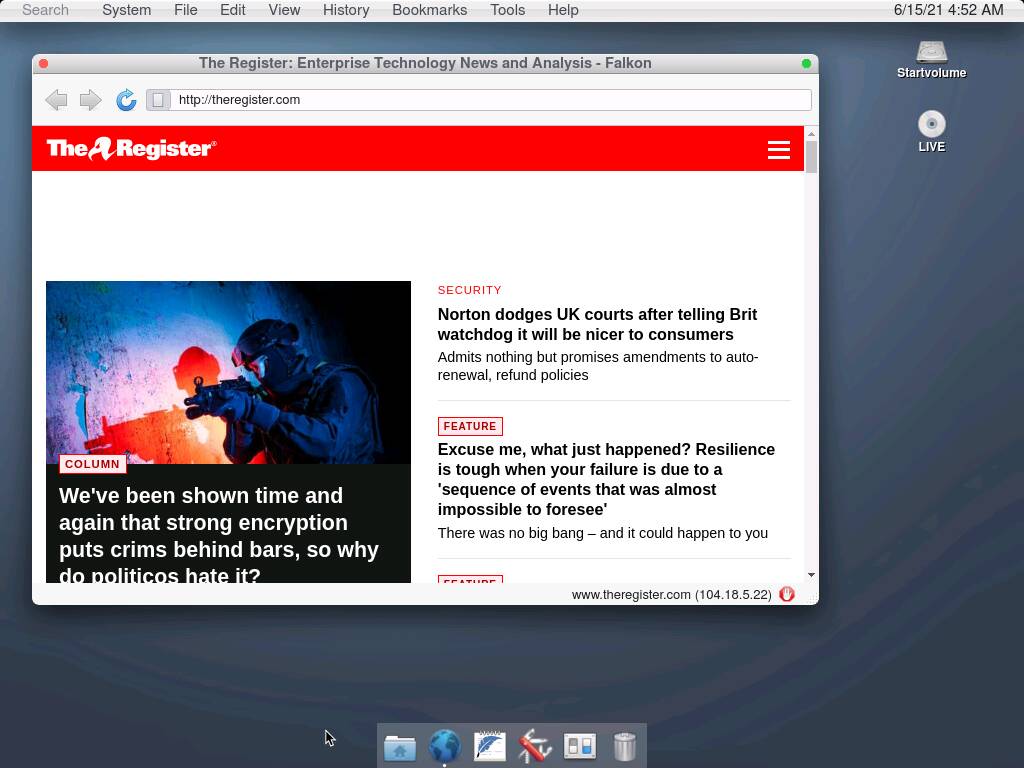Open the Bookmarks menu
This screenshot has width=1024, height=768.
click(430, 10)
